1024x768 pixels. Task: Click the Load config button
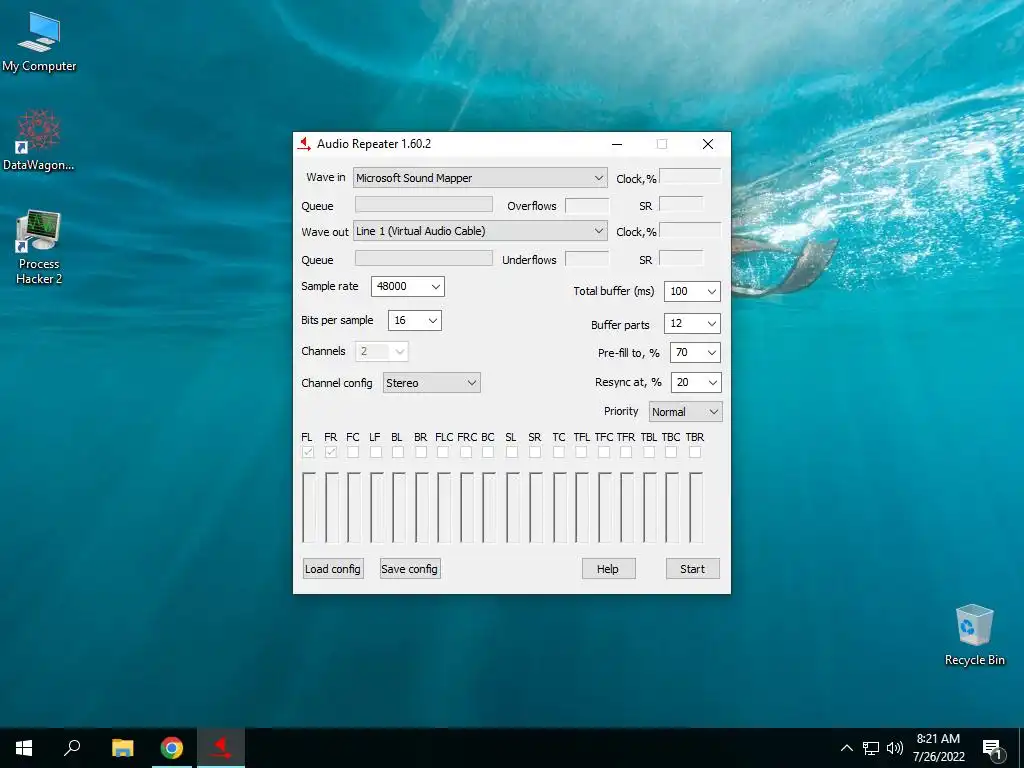coord(333,569)
